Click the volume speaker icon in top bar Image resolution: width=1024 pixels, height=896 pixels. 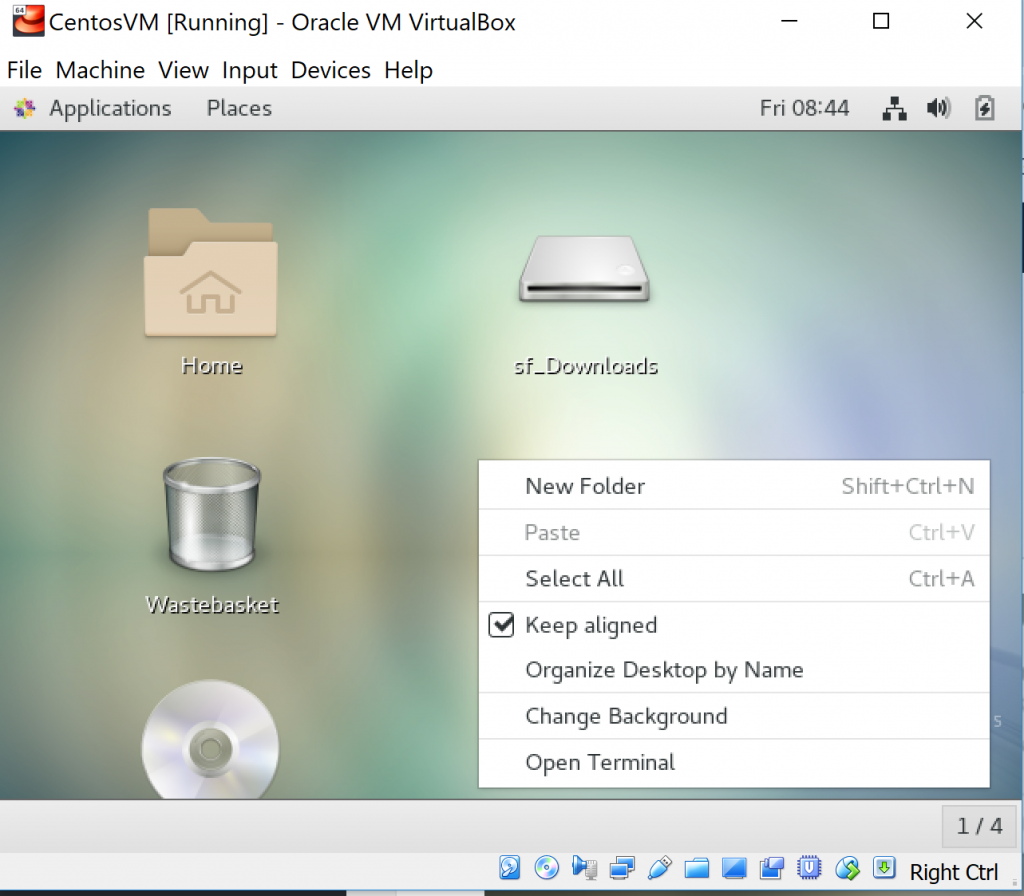(x=939, y=108)
